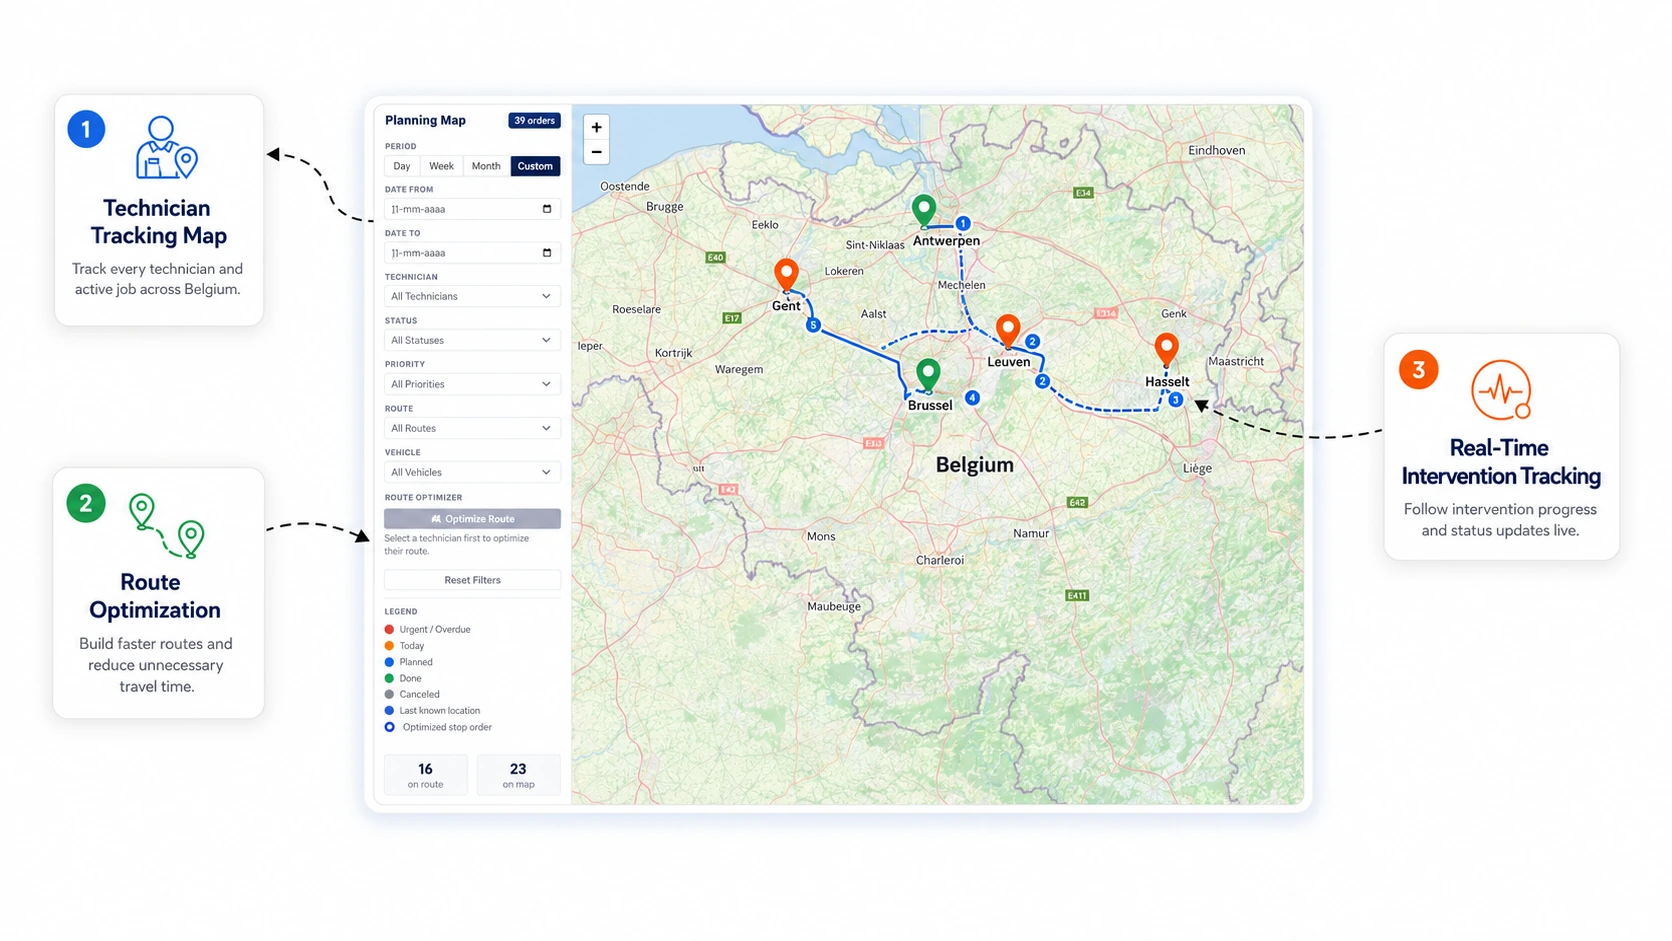Click the green Done legend dot
Viewport: 1672px width, 941px height.
390,678
